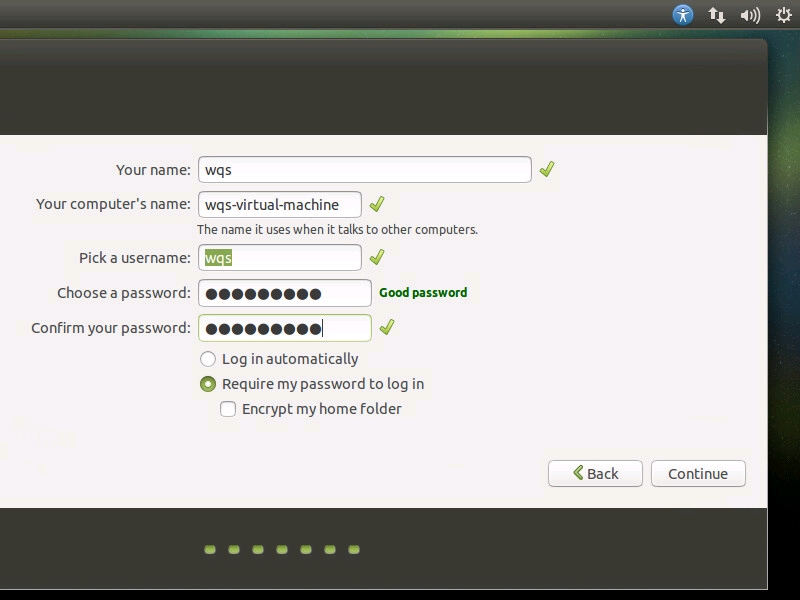Click the Pick a username field
The image size is (800, 600).
[280, 258]
